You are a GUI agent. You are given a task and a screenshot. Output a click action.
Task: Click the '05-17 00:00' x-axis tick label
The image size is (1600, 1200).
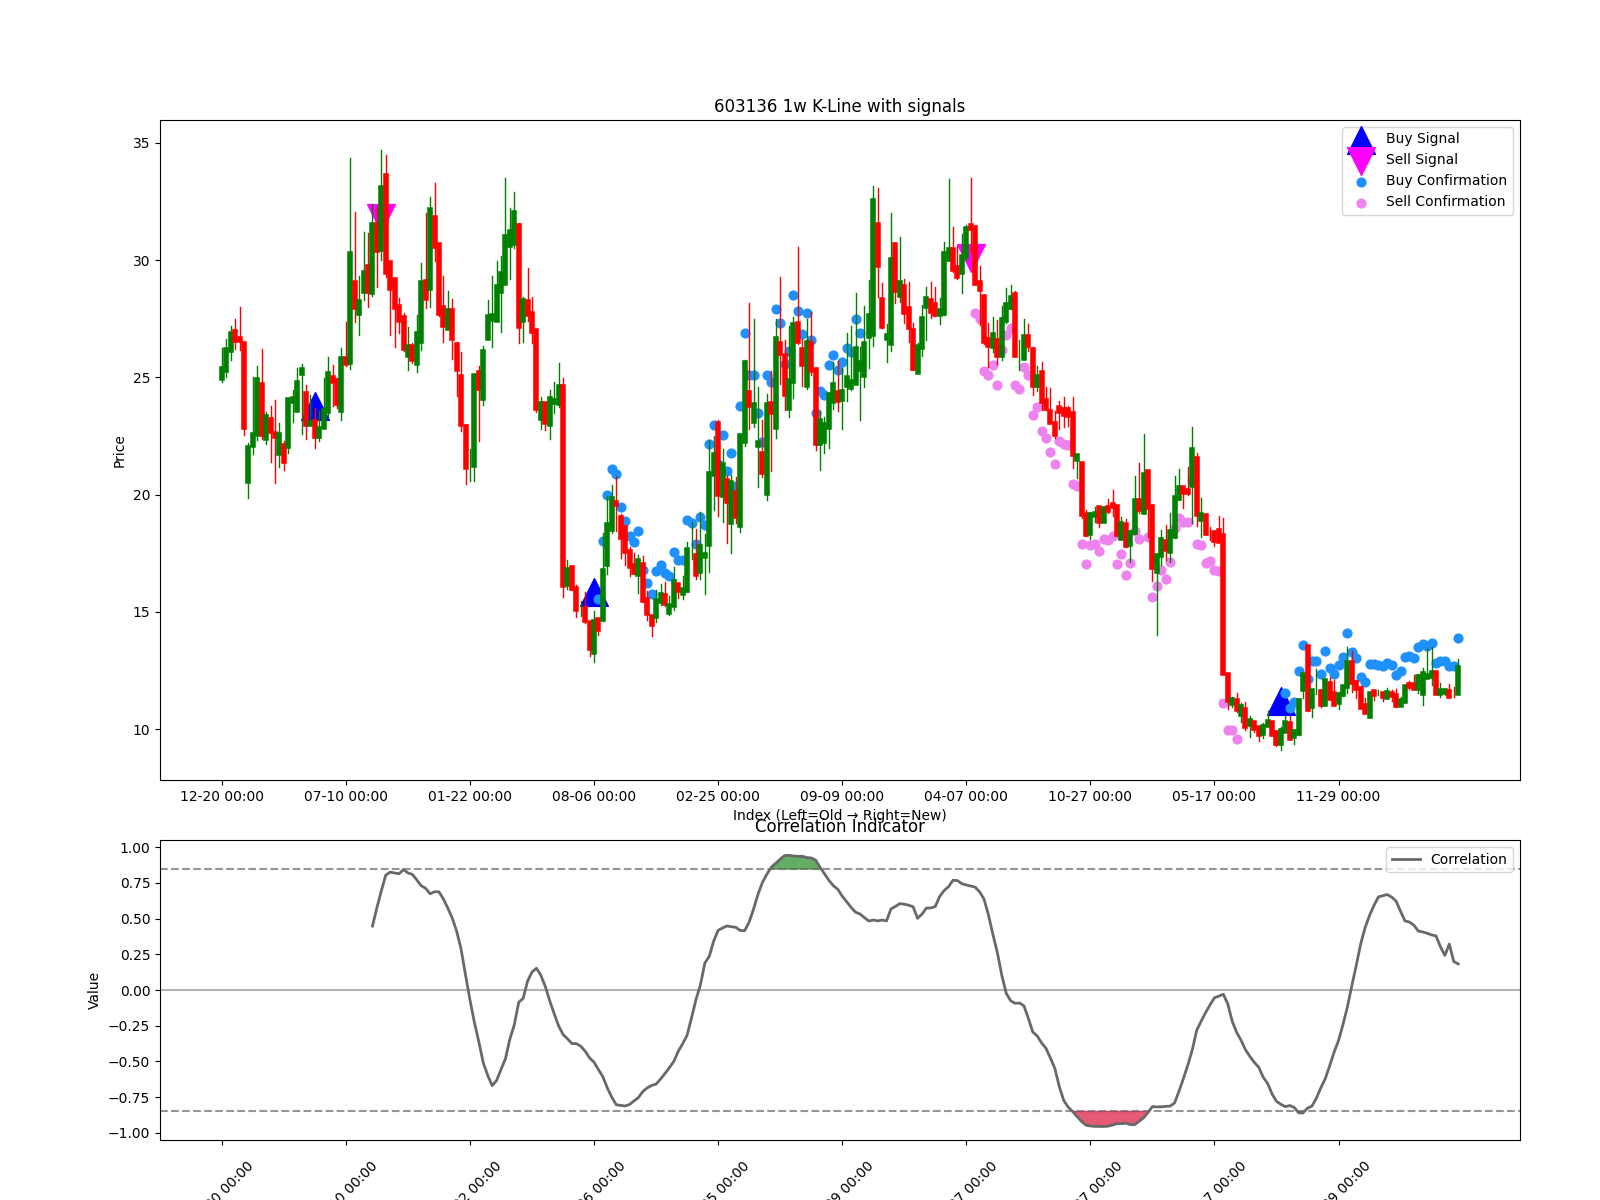[1214, 796]
